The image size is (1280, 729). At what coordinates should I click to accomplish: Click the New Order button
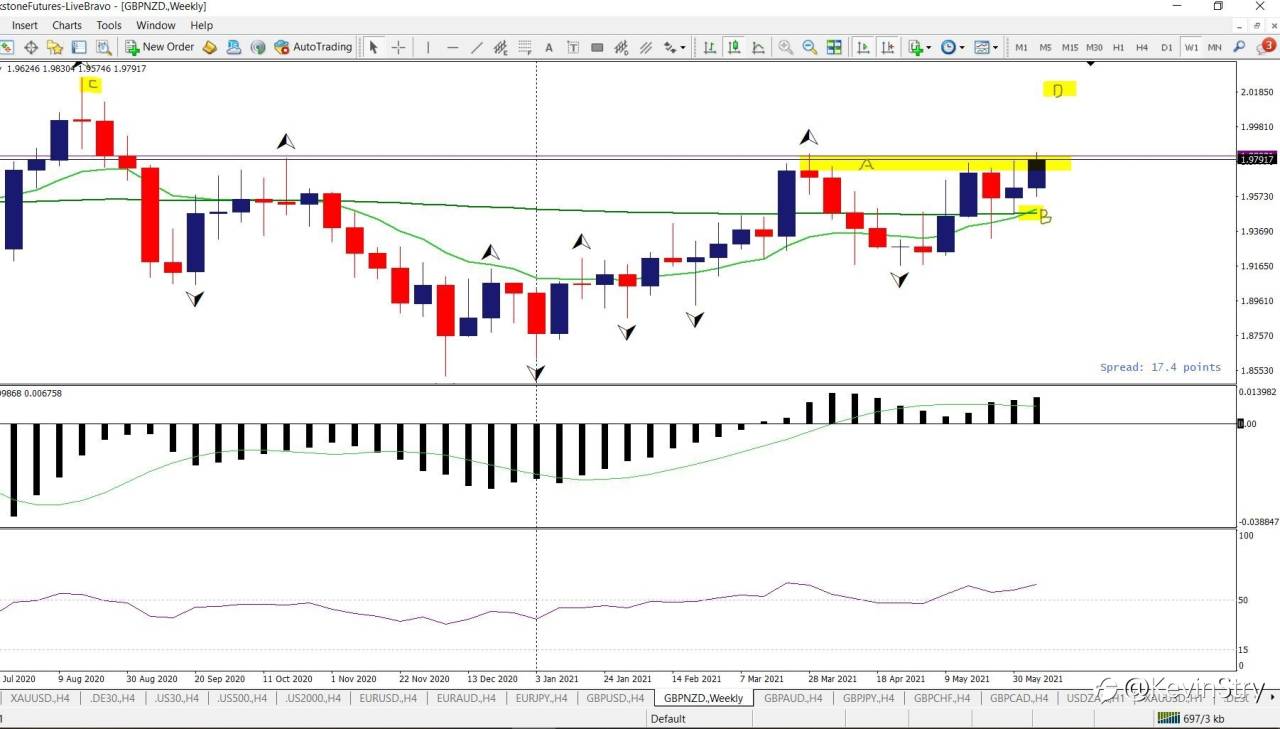pyautogui.click(x=159, y=47)
